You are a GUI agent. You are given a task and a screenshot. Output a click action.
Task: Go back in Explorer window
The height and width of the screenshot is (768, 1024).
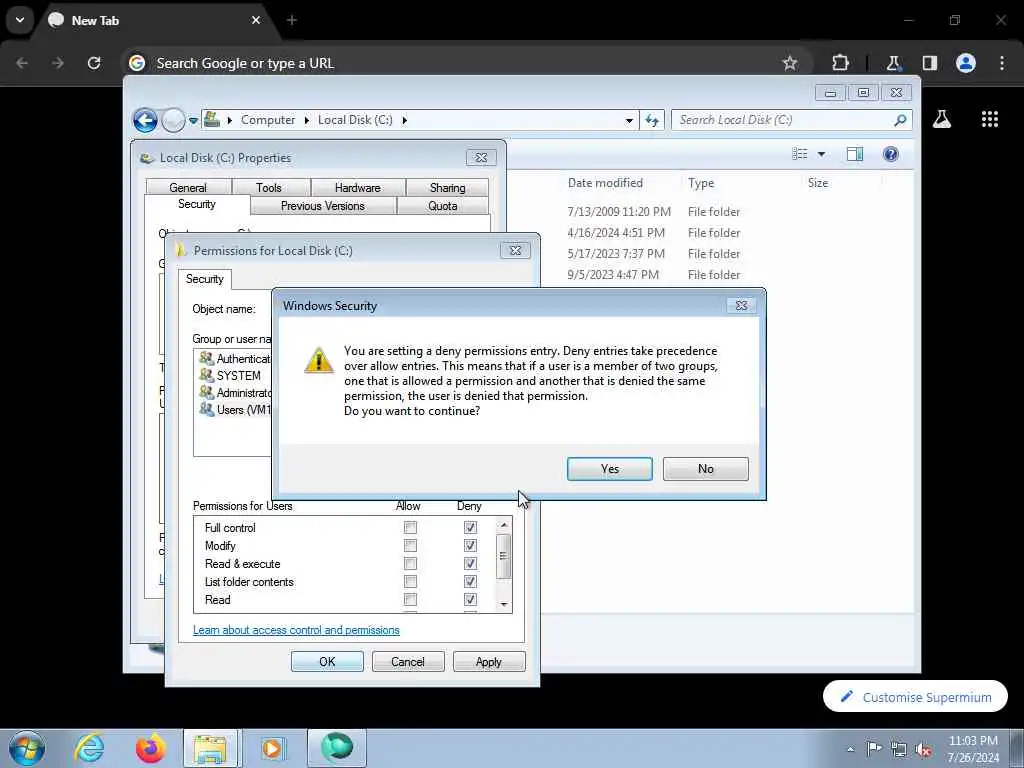(x=145, y=120)
